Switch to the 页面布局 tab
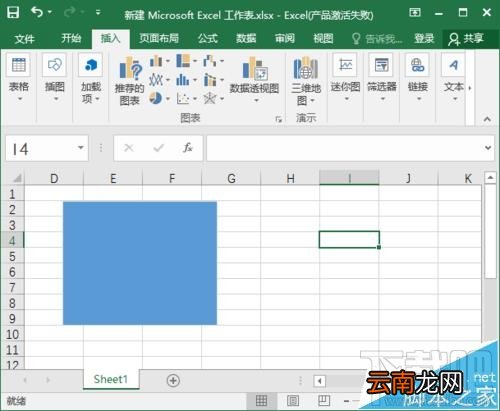 (159, 38)
